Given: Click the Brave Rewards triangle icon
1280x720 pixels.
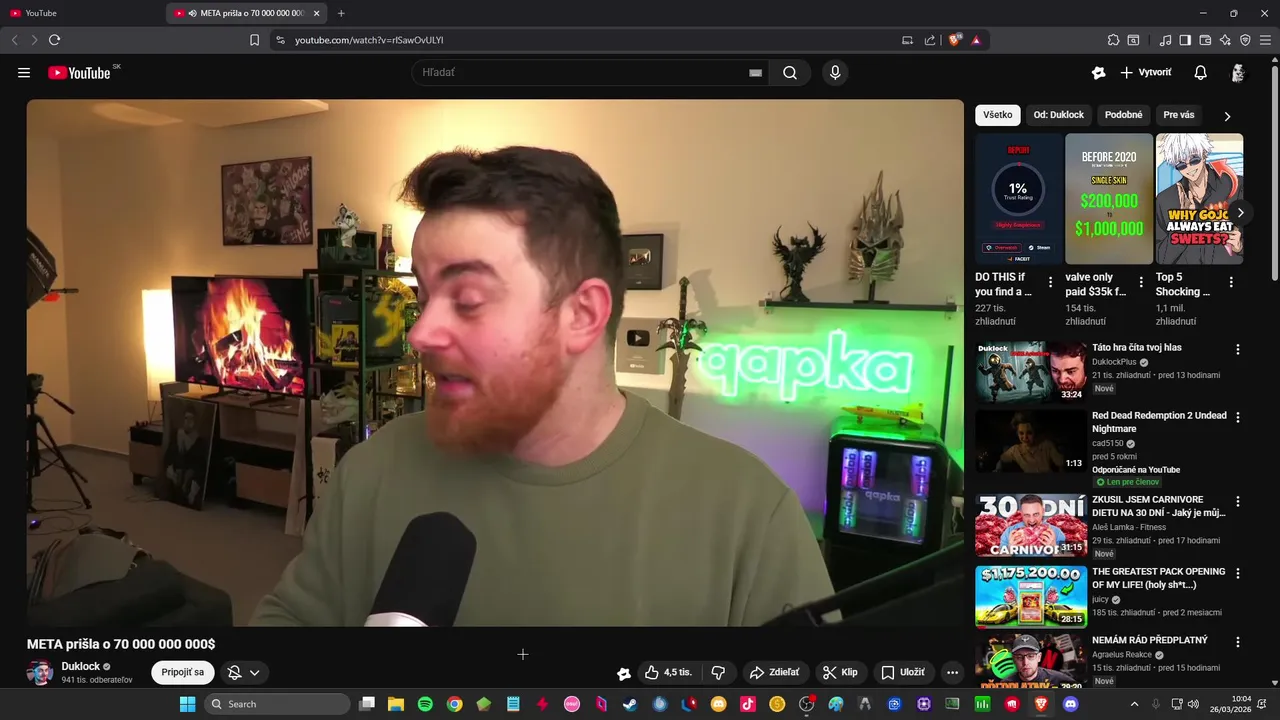Looking at the screenshot, I should [x=976, y=40].
